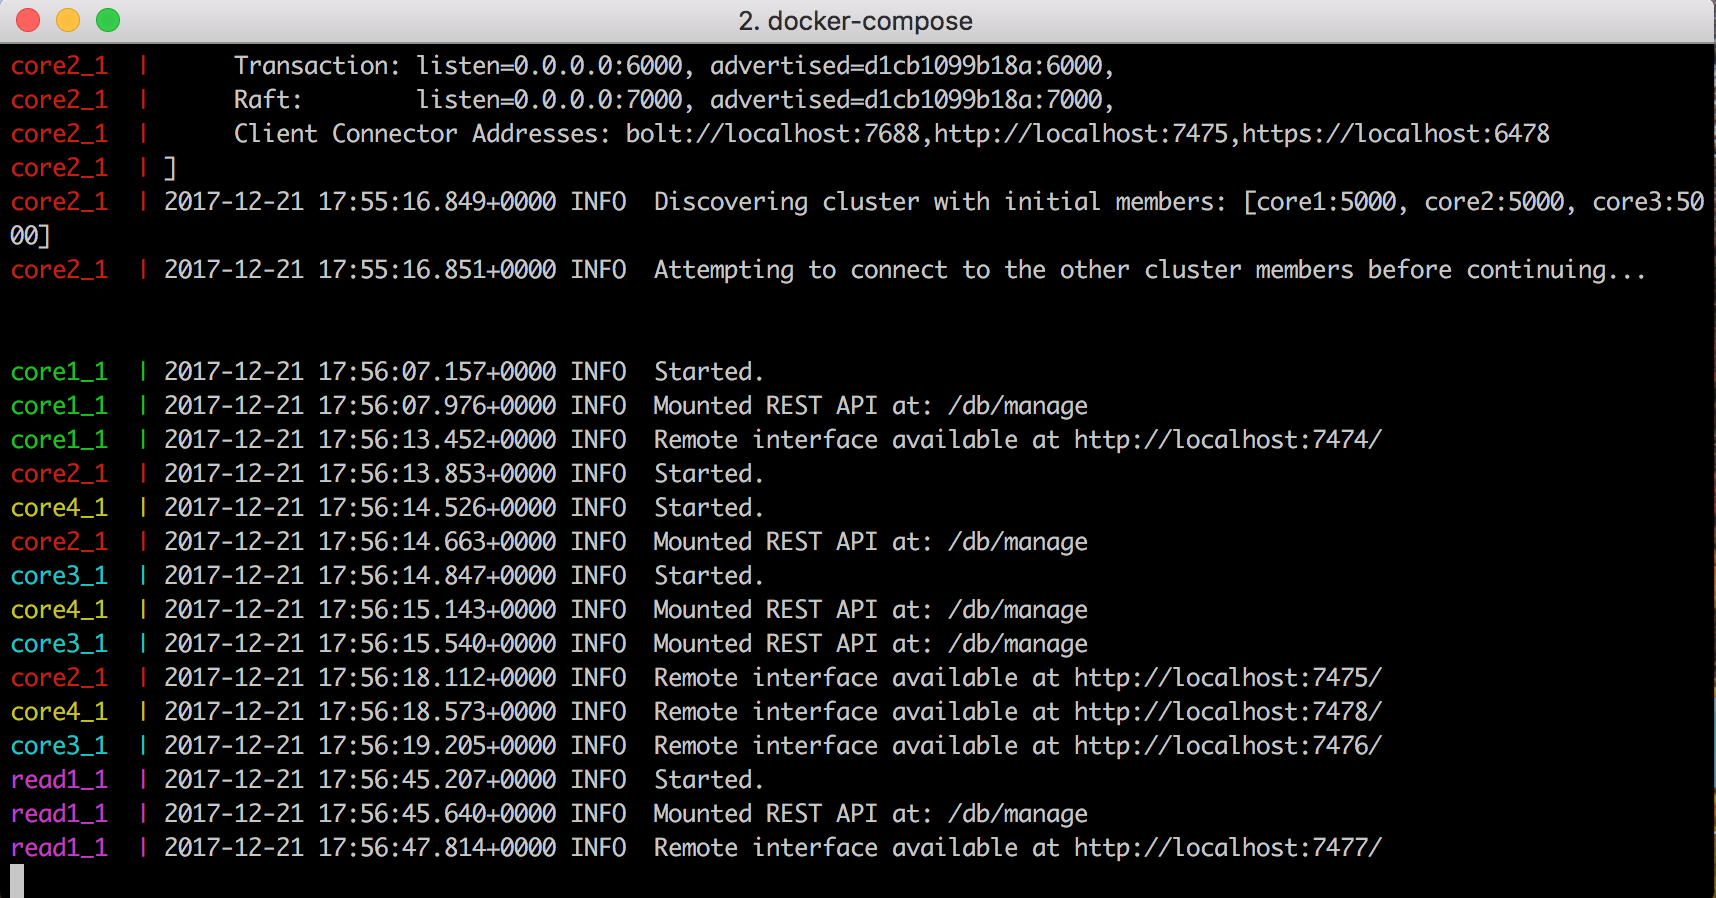The width and height of the screenshot is (1716, 898).
Task: Click the cyan core3_1 label on 'Started.' line
Action: pos(59,576)
